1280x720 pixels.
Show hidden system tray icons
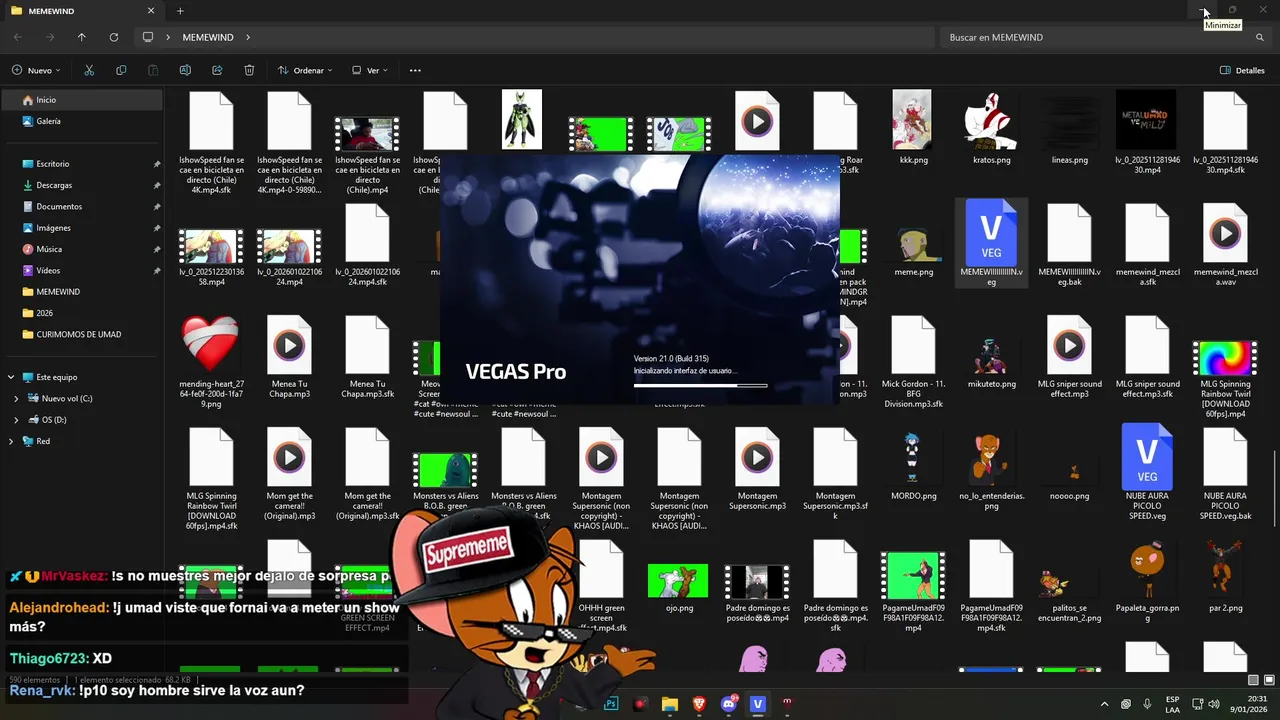1104,704
